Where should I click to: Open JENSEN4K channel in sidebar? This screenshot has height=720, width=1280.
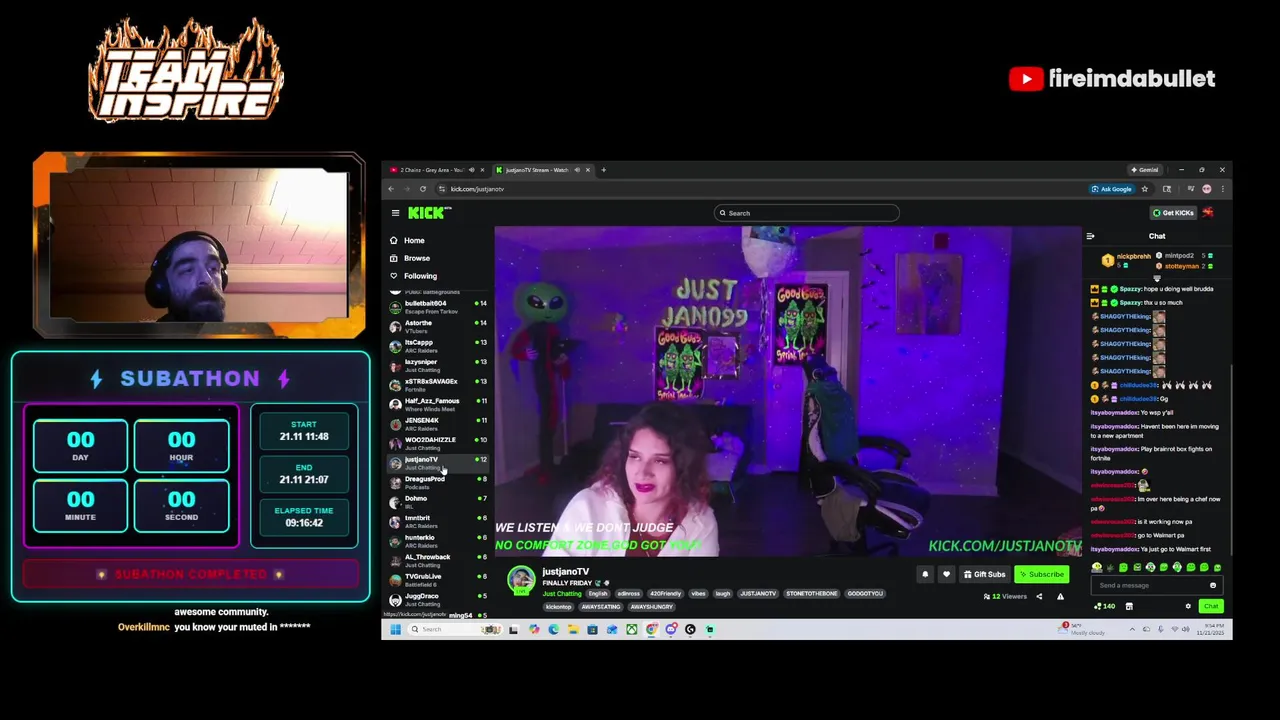(x=437, y=424)
